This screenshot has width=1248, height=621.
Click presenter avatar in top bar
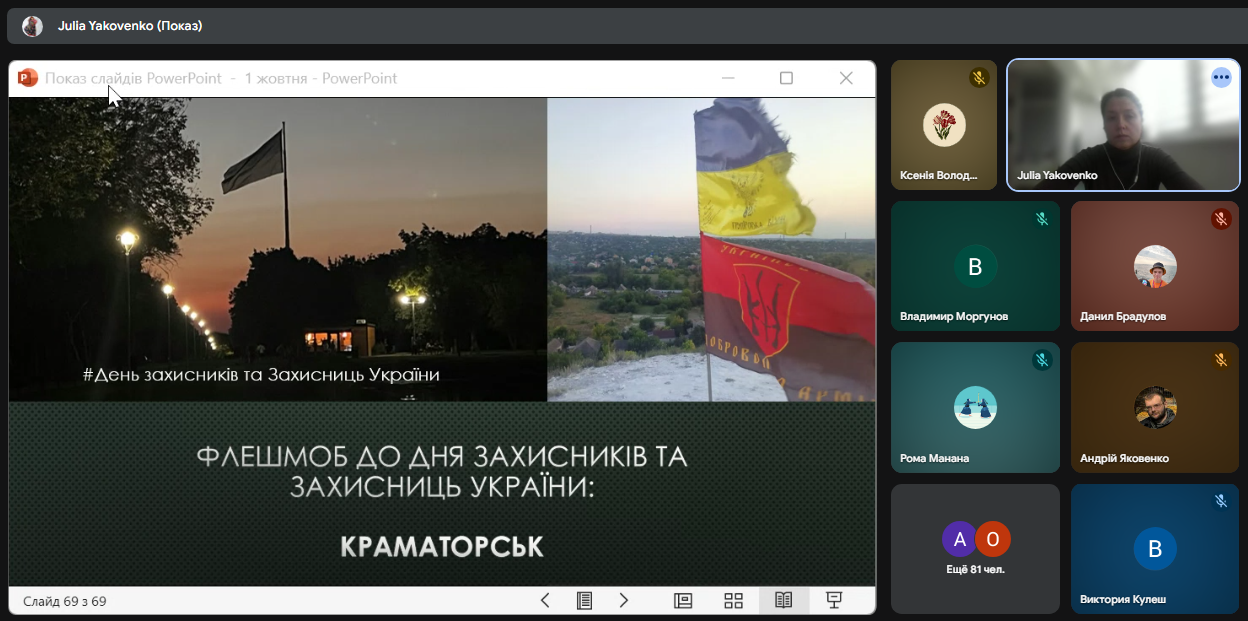pyautogui.click(x=33, y=26)
